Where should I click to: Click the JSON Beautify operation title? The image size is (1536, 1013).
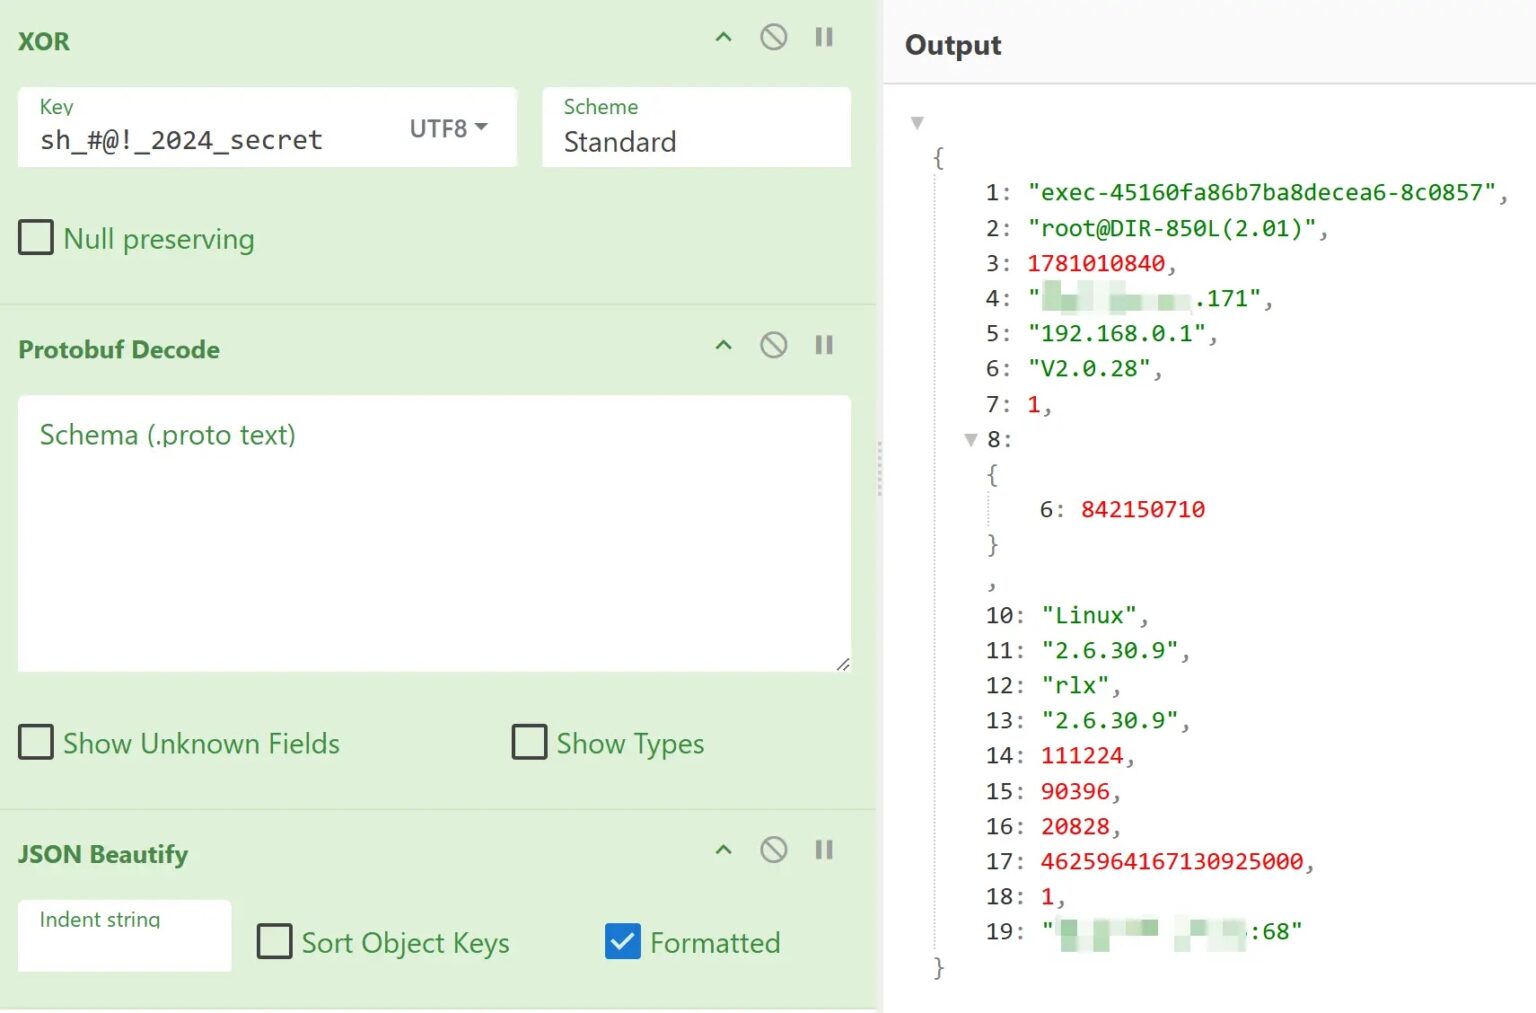tap(103, 854)
